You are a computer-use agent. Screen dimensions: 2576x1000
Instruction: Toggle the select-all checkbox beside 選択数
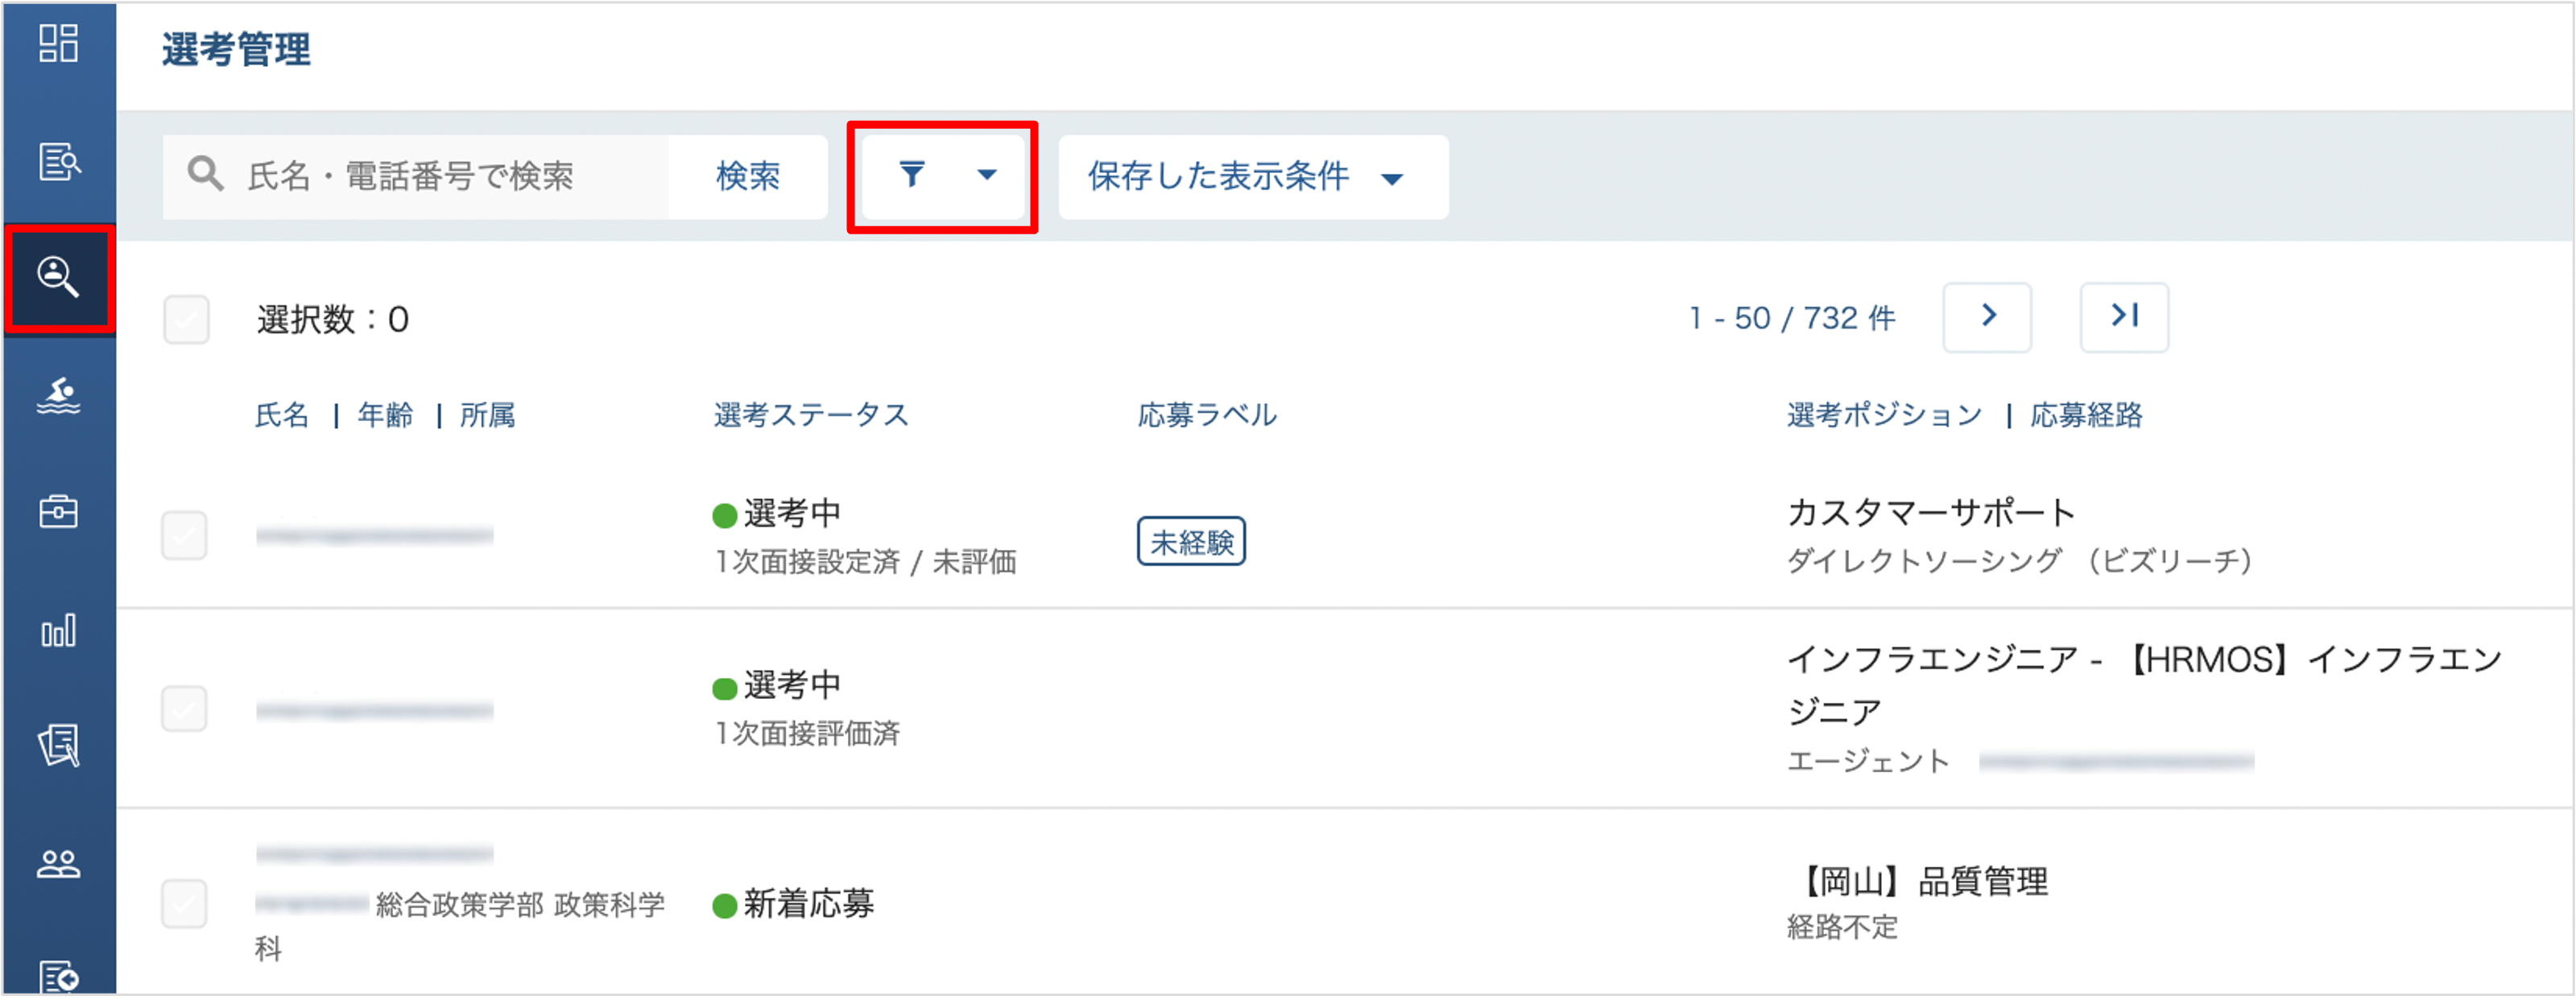point(186,320)
